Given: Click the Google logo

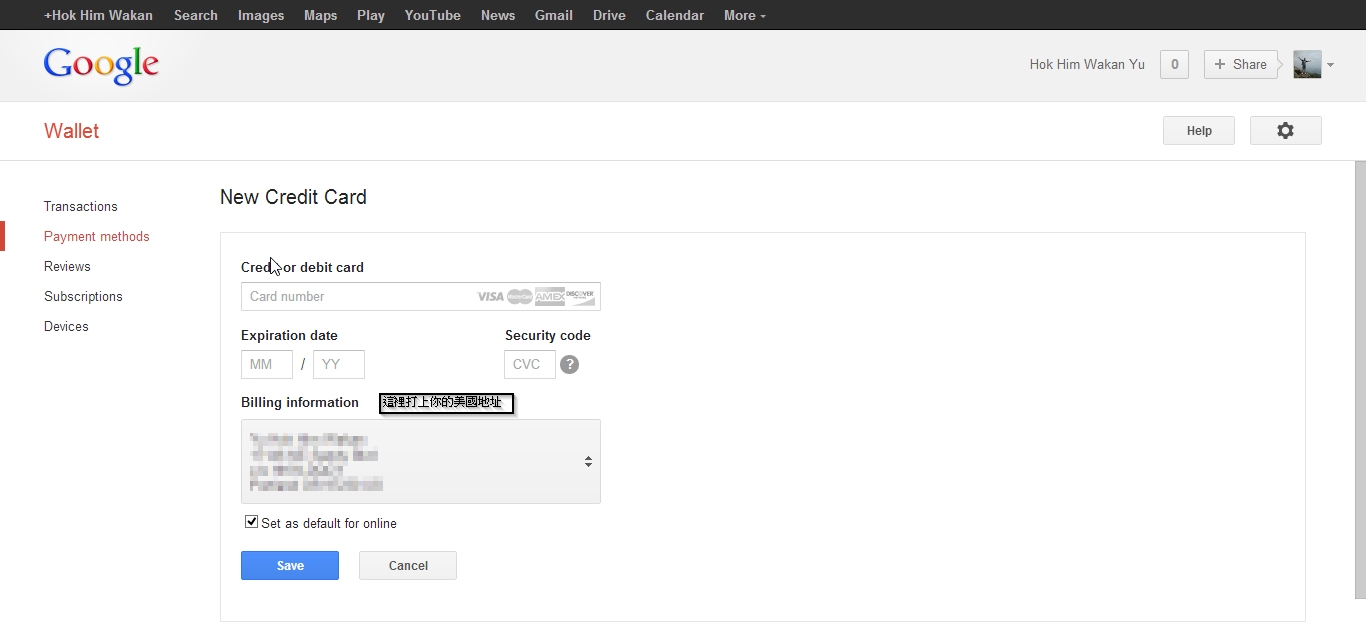Looking at the screenshot, I should click(101, 65).
